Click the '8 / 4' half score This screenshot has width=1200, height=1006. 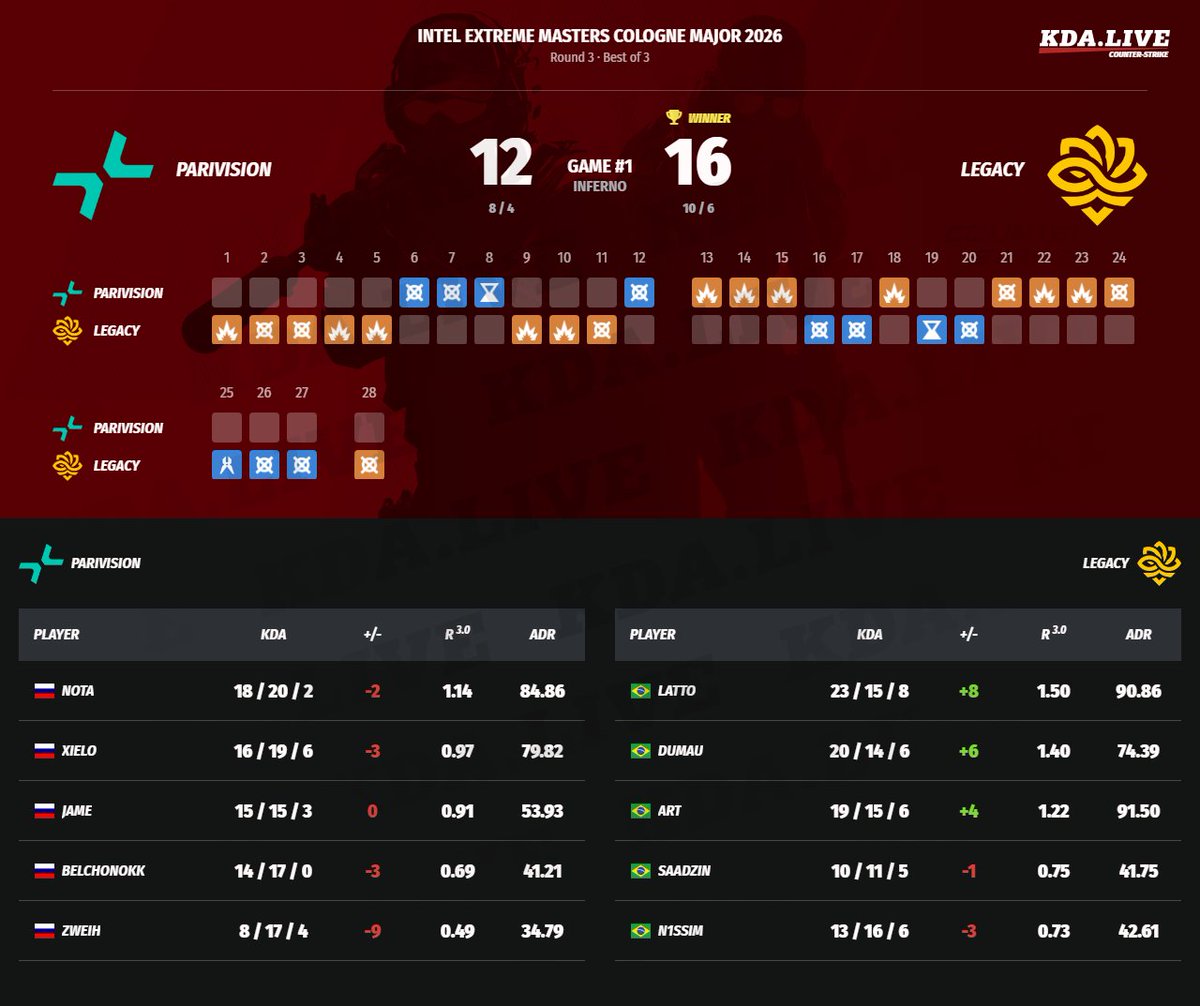point(501,209)
